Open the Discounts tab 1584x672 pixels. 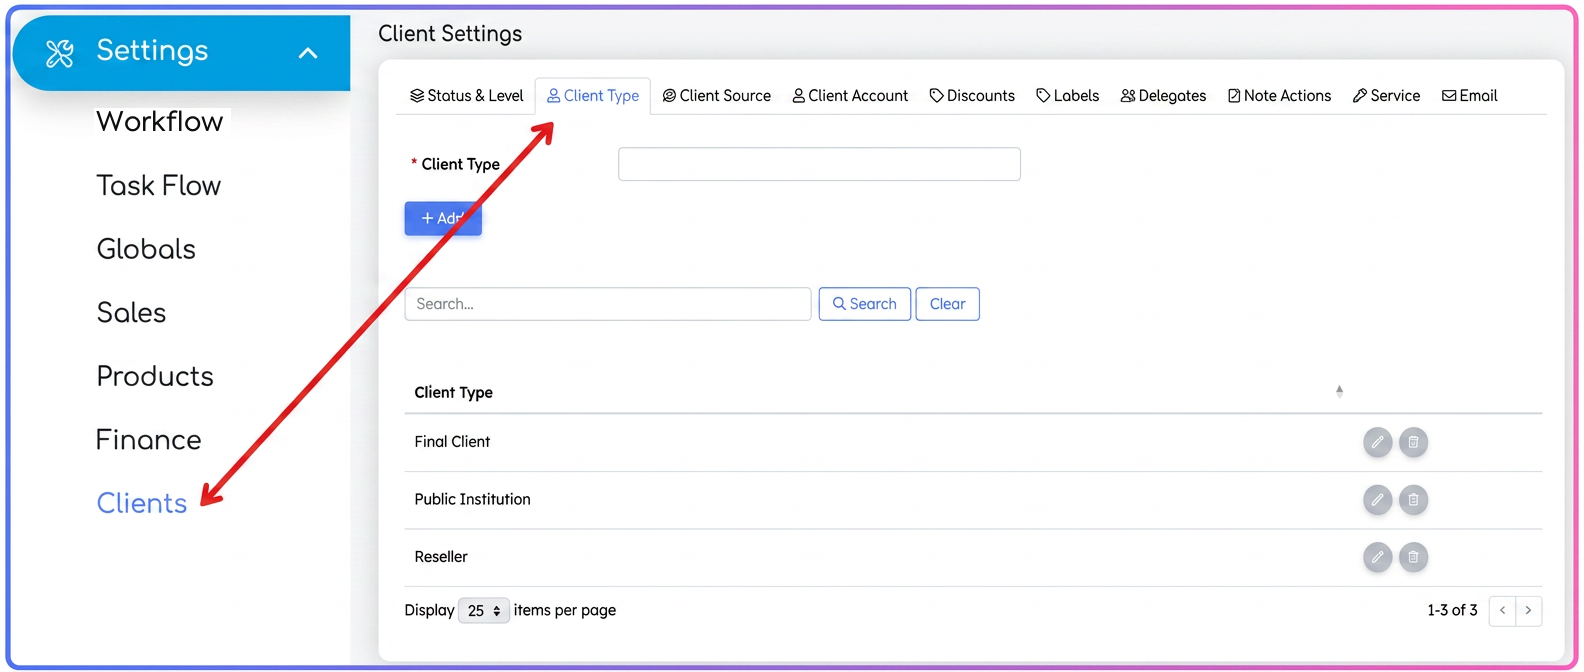972,96
